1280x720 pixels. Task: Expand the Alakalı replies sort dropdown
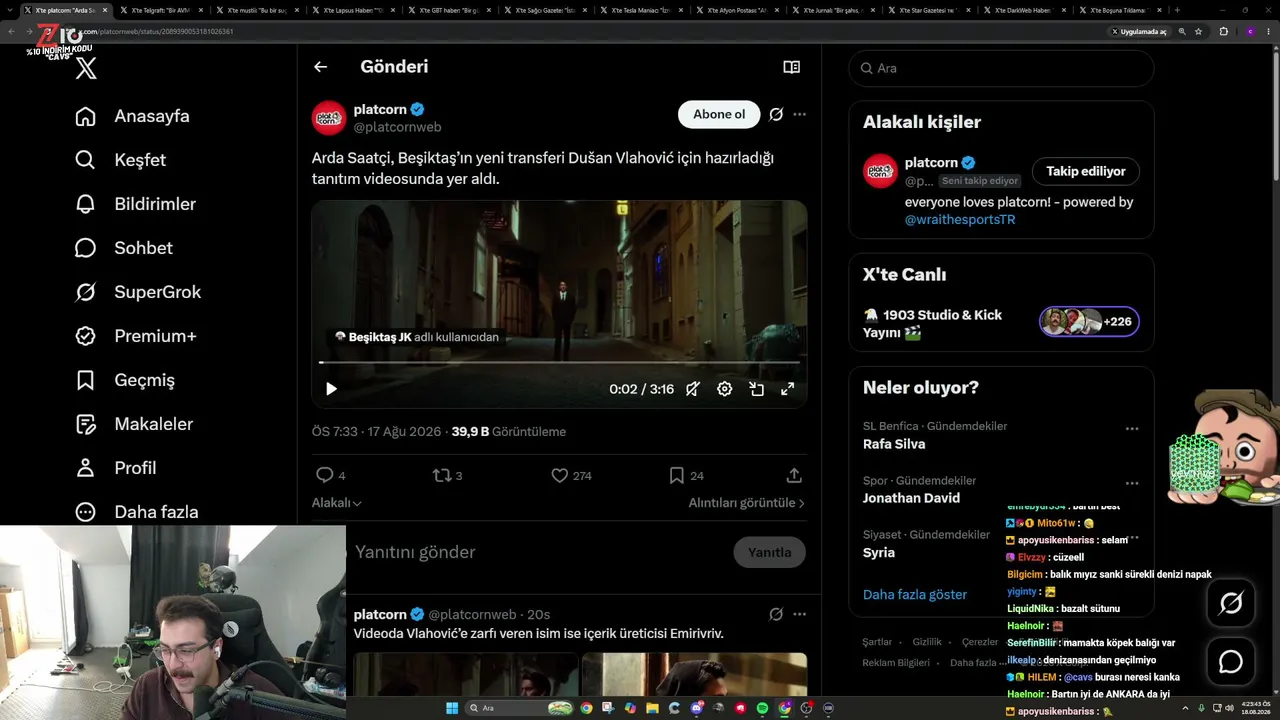[337, 503]
